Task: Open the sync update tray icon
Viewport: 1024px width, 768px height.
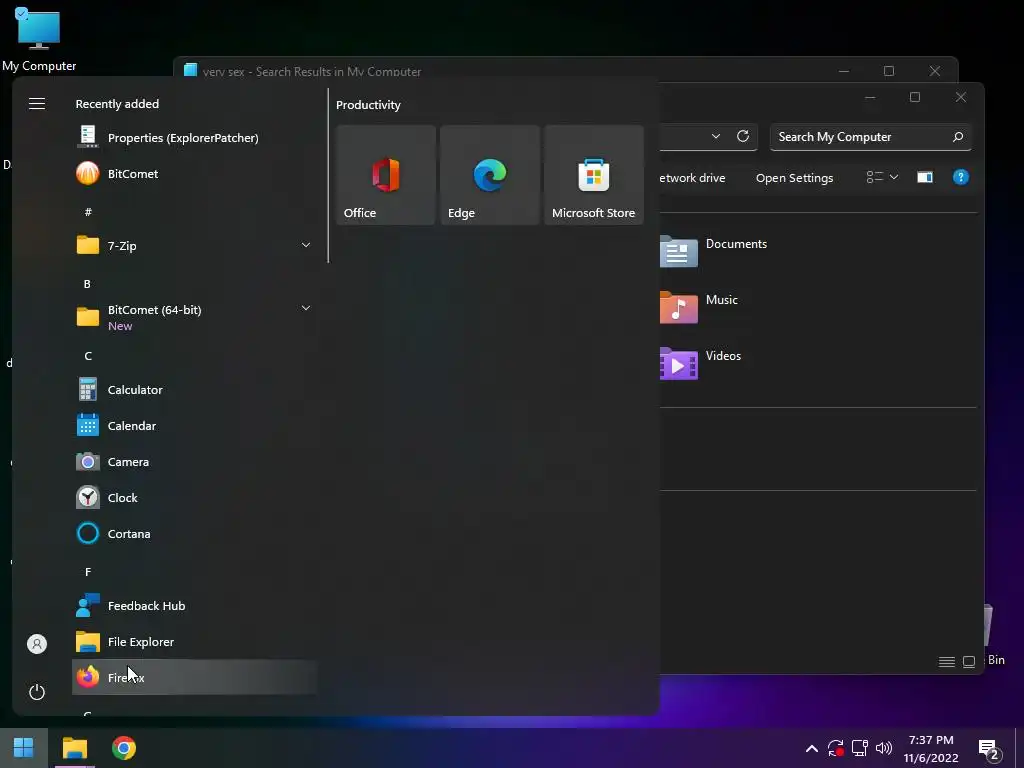Action: [836, 748]
